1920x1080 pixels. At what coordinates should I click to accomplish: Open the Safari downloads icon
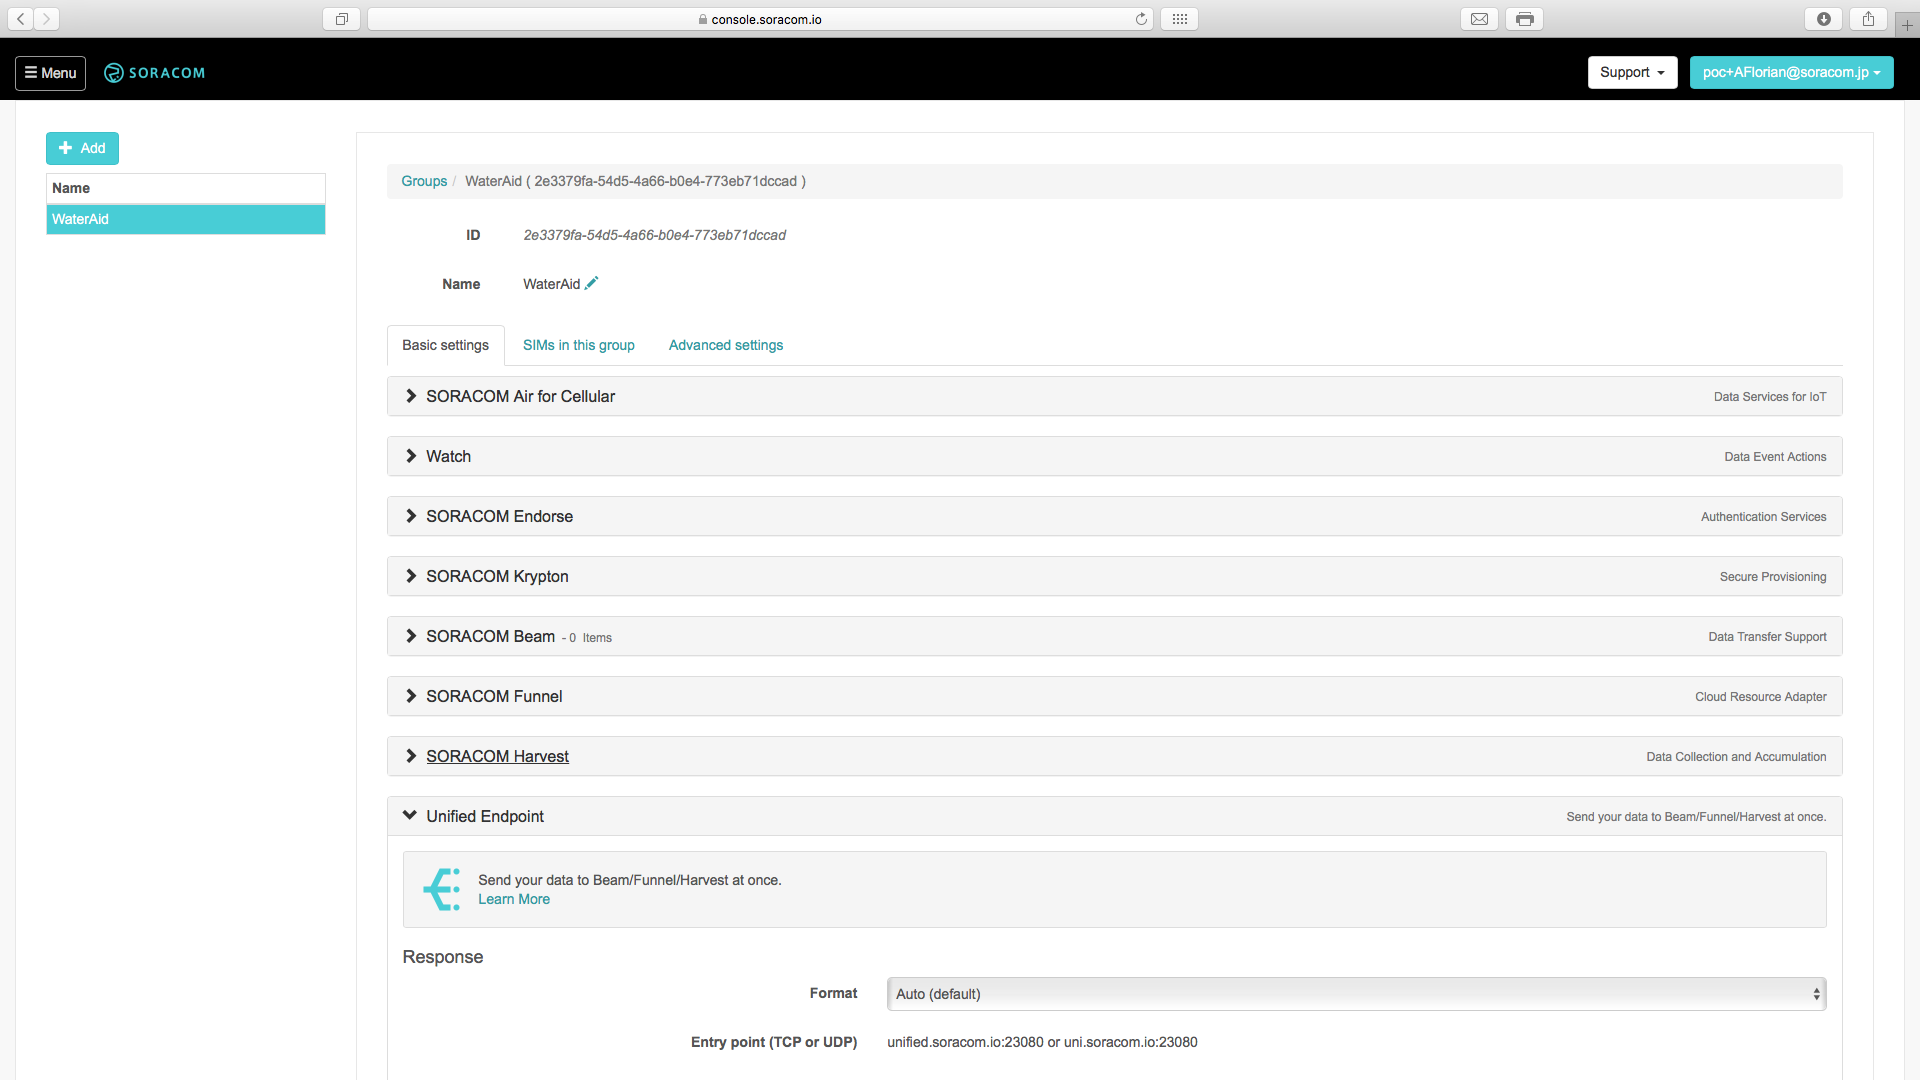[1824, 19]
